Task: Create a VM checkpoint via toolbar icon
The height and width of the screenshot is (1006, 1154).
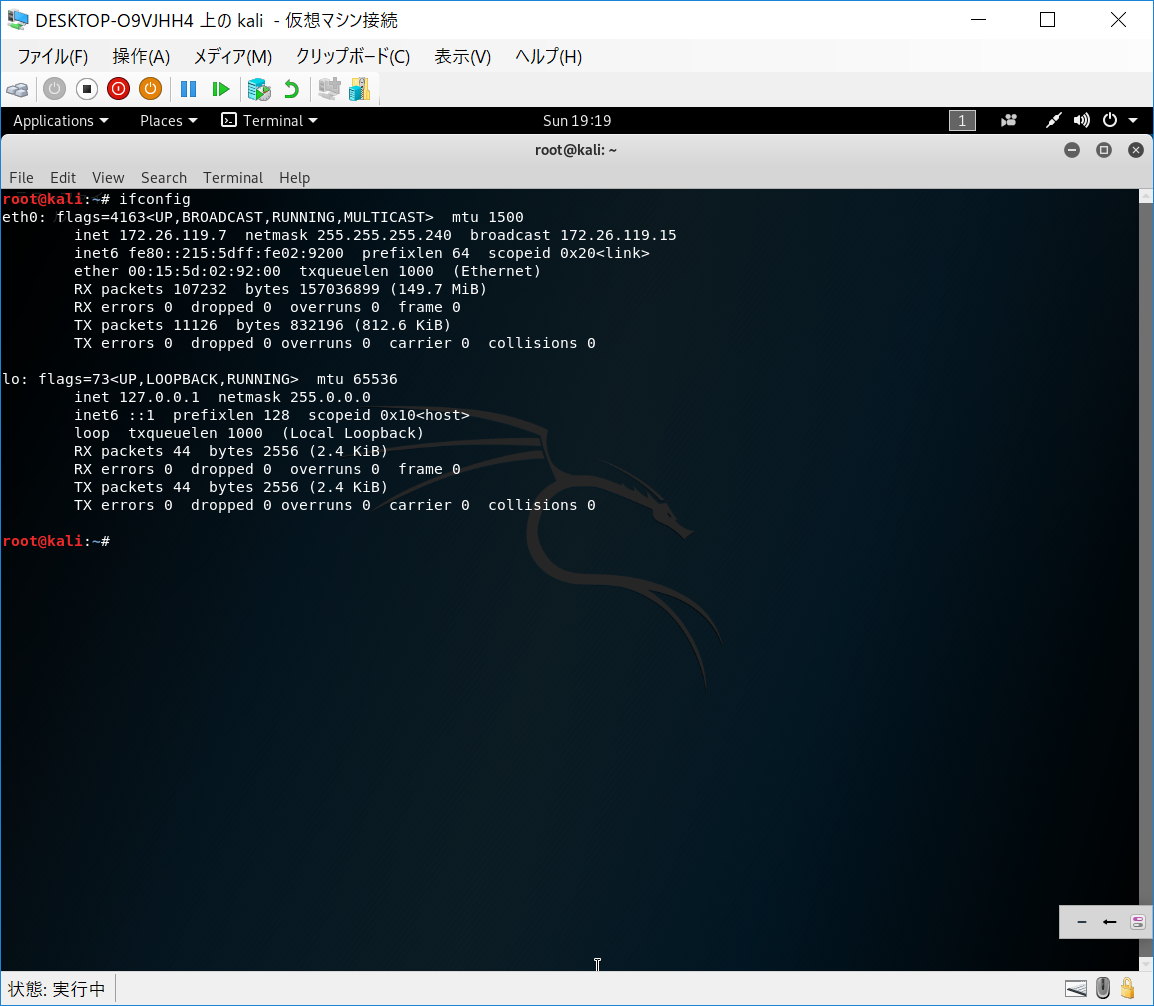Action: 259,89
